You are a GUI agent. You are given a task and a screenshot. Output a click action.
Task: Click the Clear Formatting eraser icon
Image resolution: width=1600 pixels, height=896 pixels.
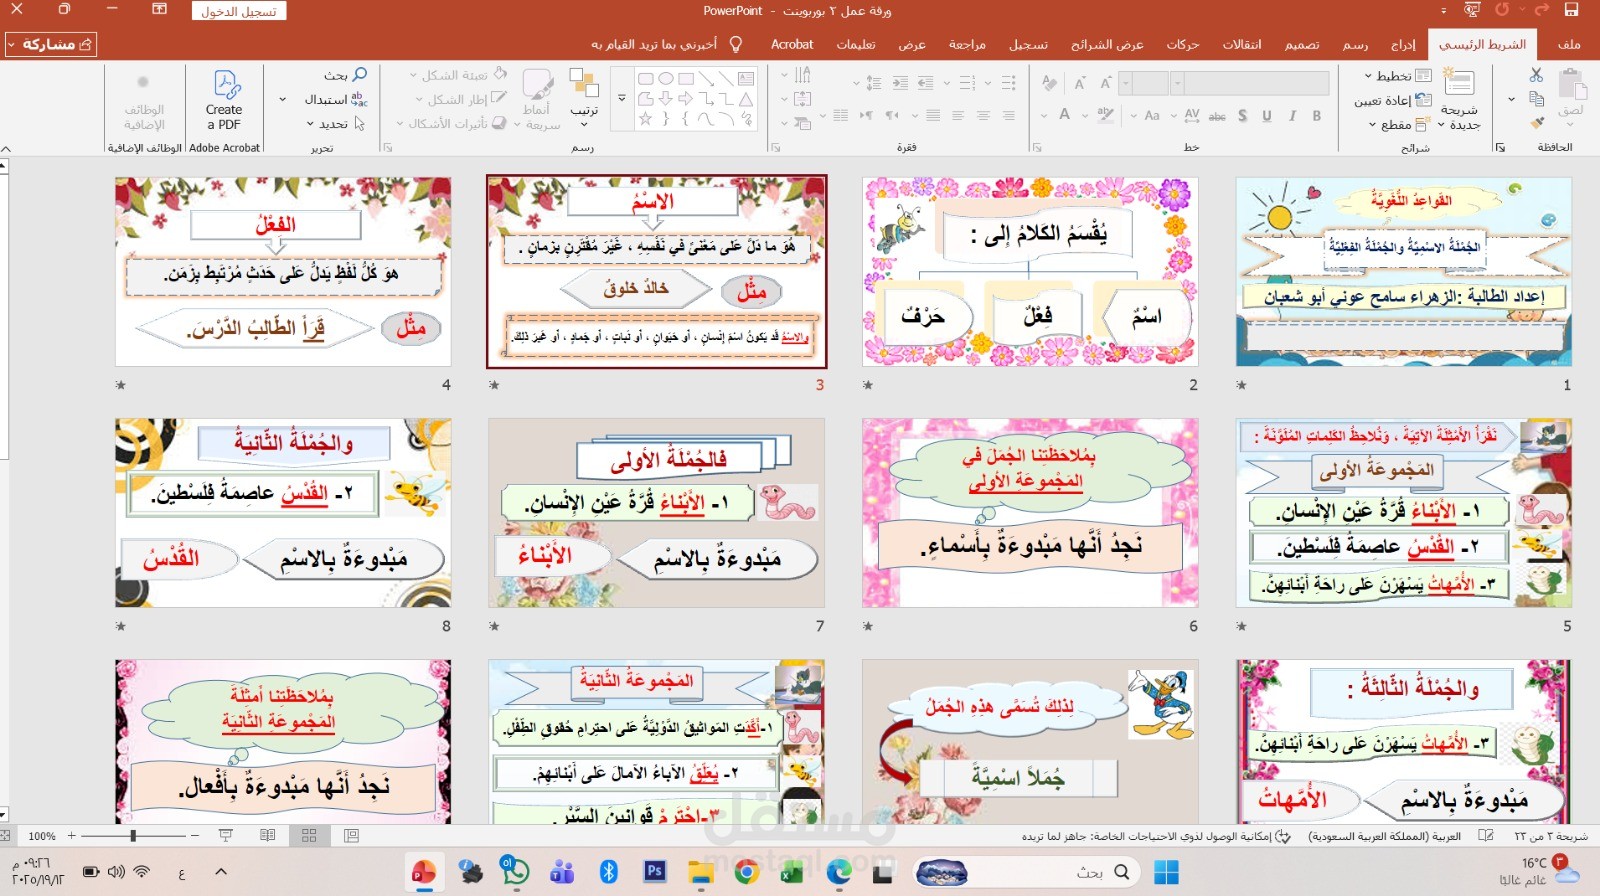[1049, 82]
